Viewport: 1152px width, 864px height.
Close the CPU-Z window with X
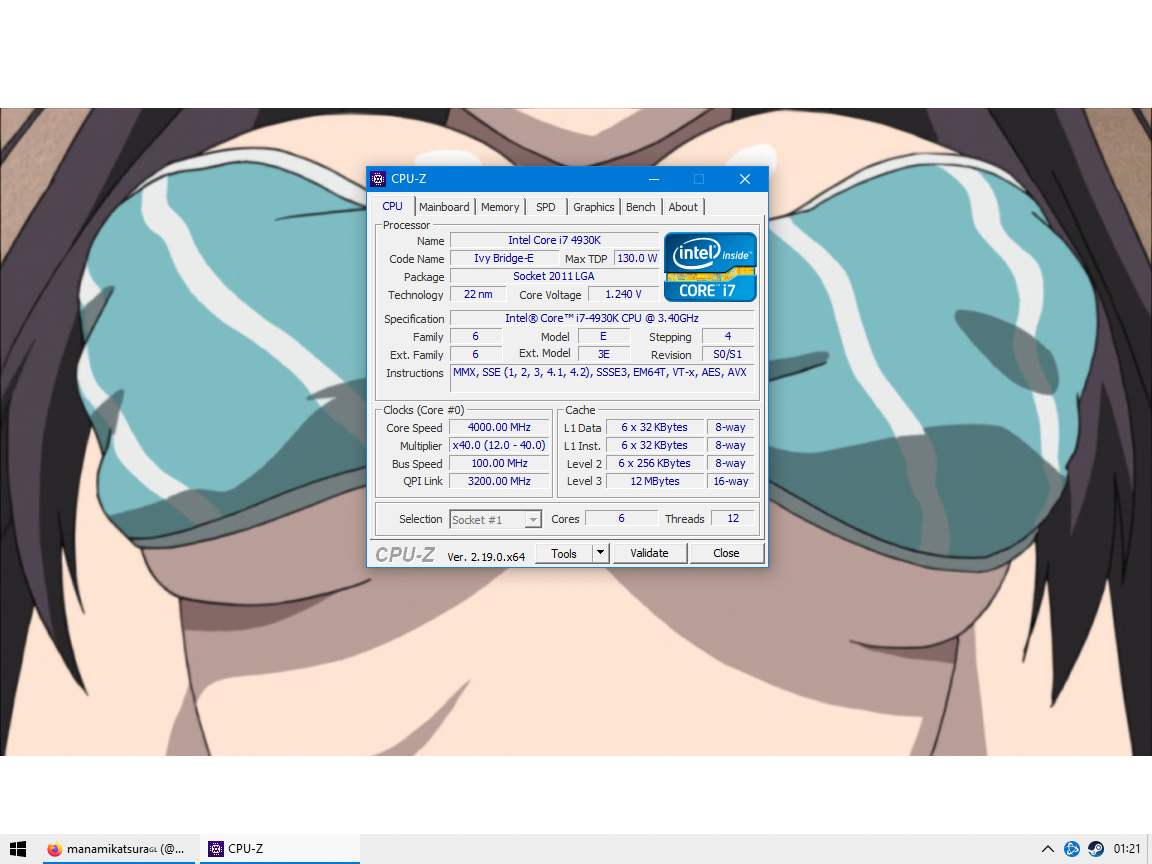click(x=744, y=179)
